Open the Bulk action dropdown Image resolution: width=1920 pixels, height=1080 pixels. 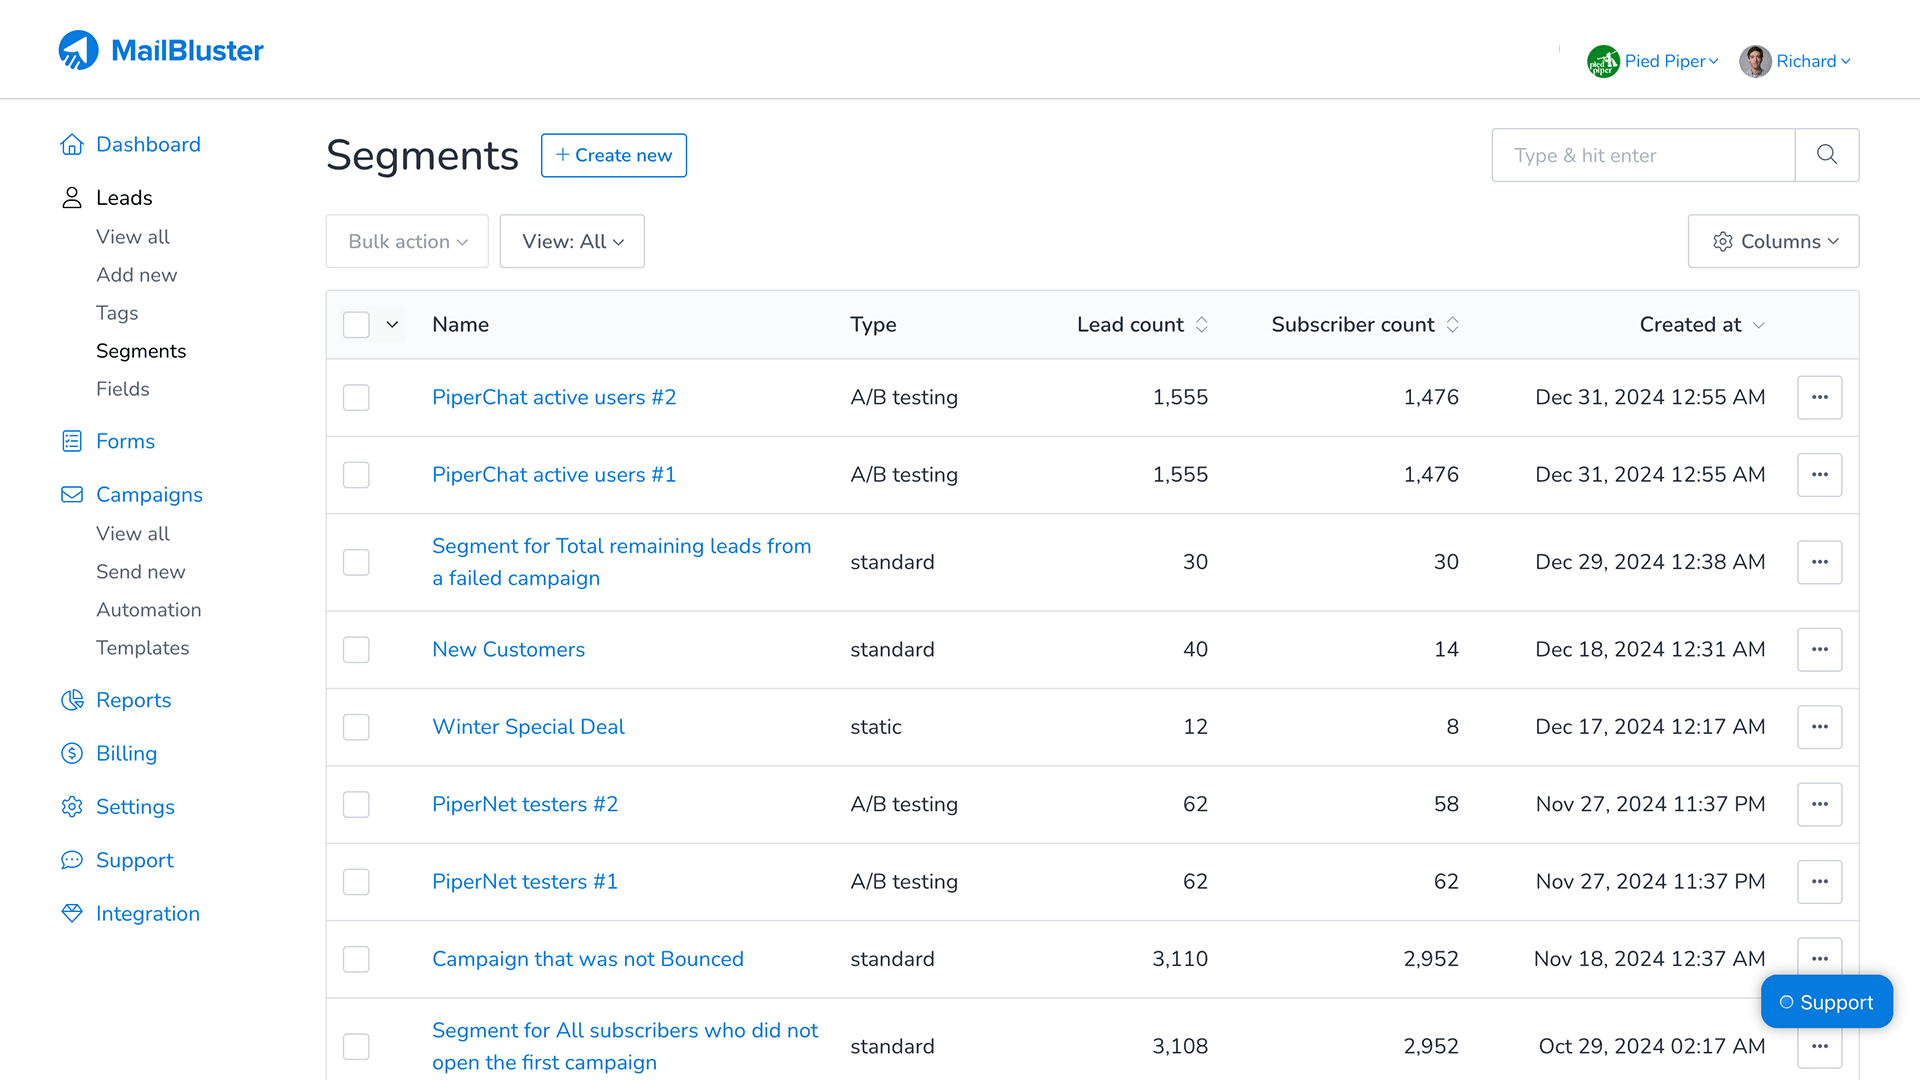point(407,241)
